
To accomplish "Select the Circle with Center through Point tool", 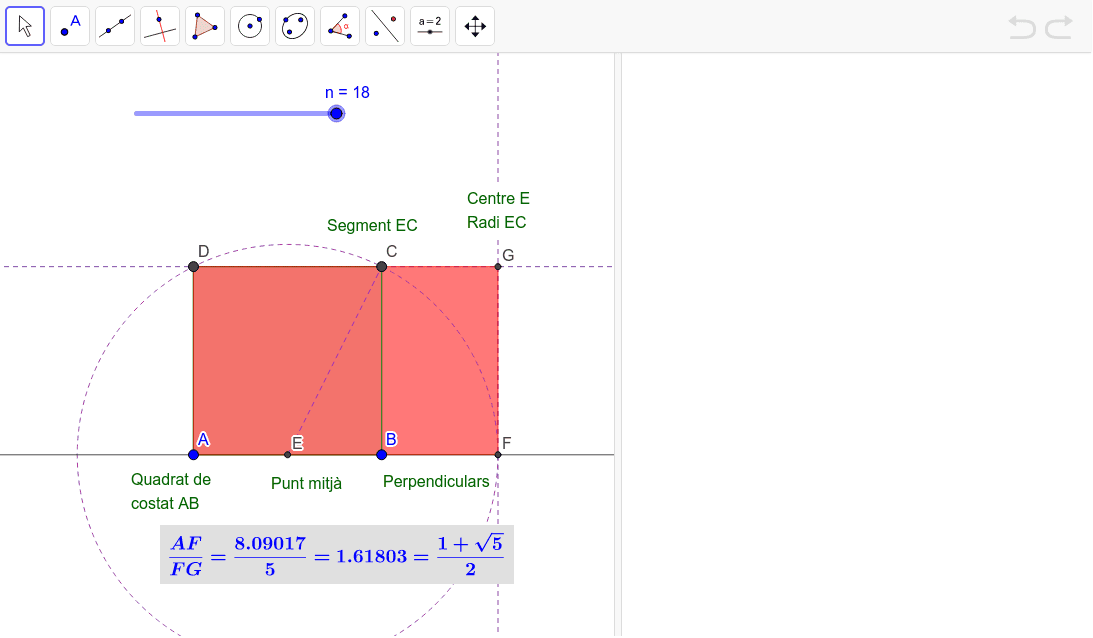I will 250,26.
